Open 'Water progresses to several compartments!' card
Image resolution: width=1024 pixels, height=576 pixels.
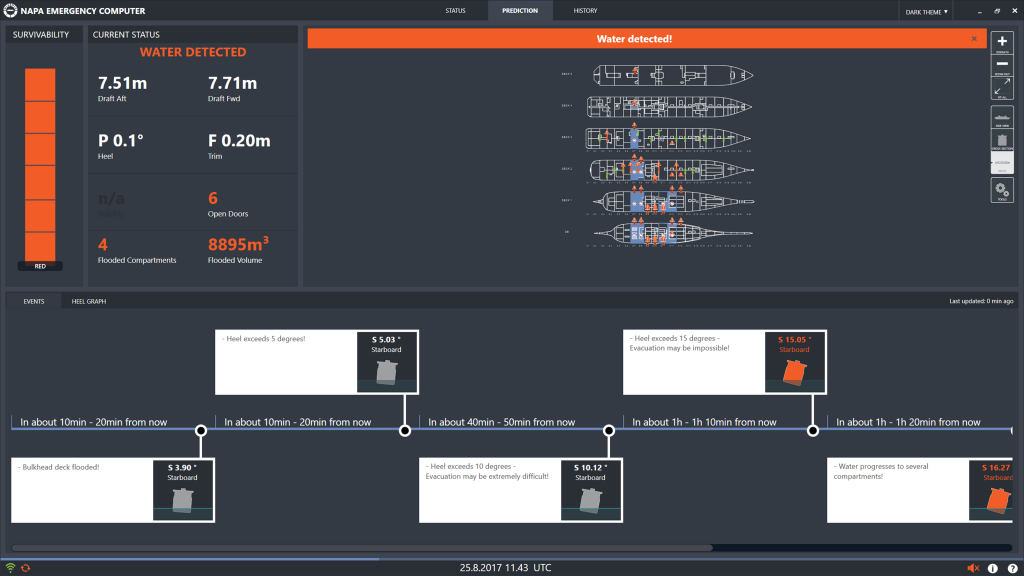[920, 490]
